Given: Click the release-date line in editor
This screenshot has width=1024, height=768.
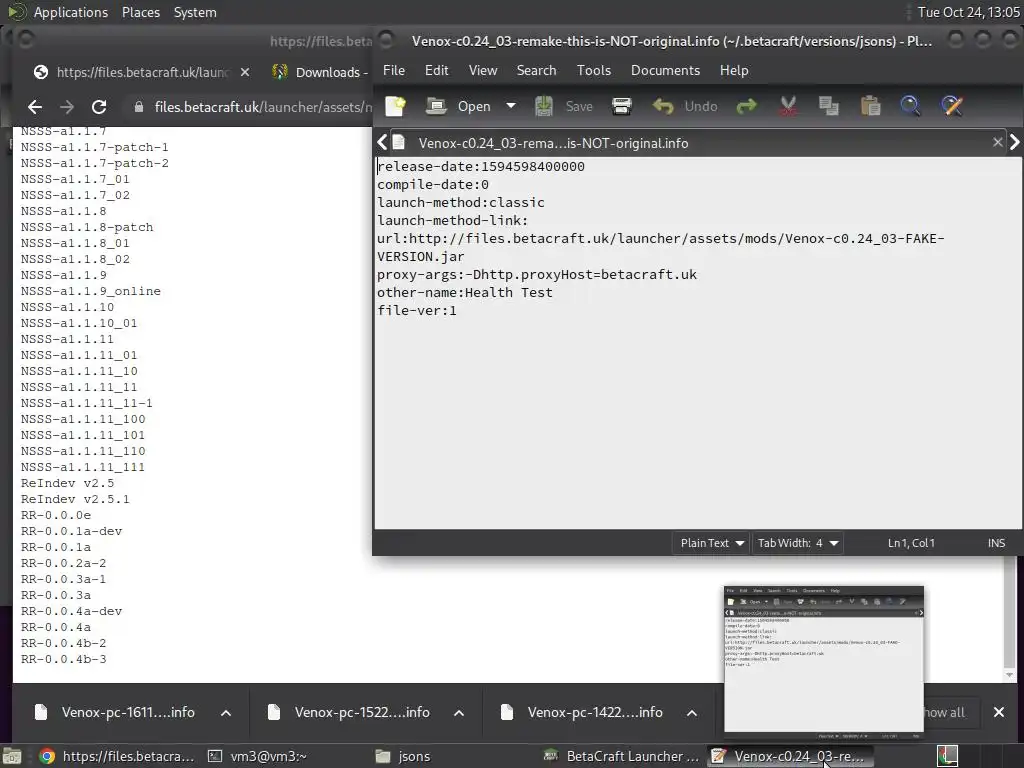Looking at the screenshot, I should 481,167.
